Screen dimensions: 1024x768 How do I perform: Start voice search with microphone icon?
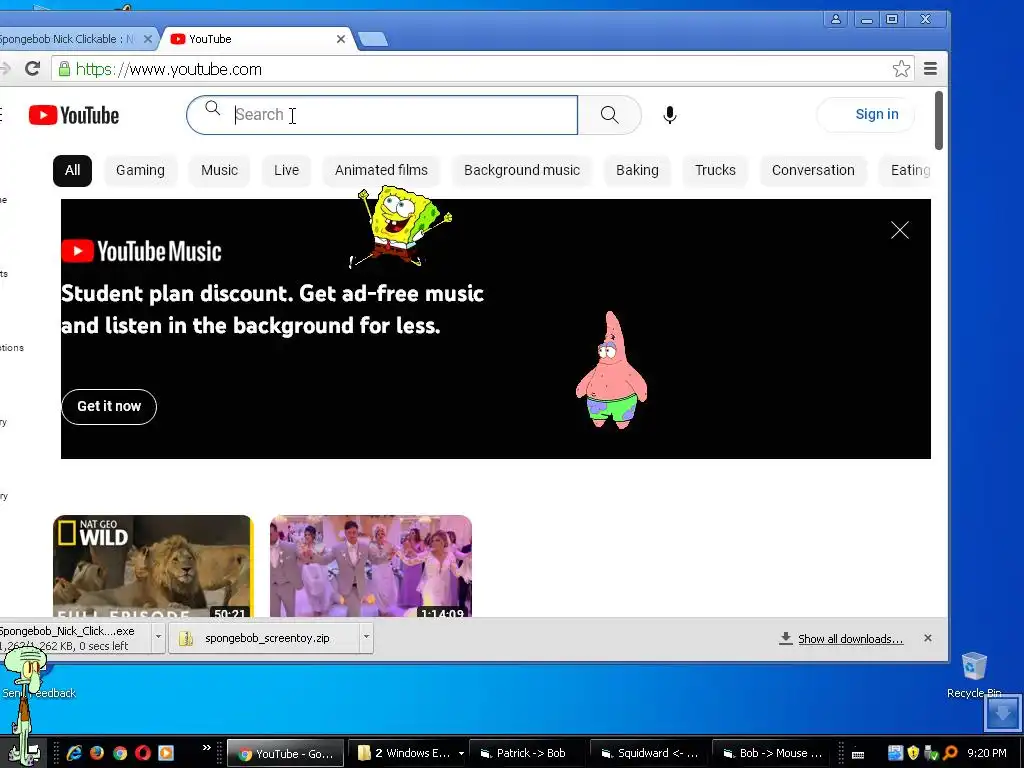(669, 115)
